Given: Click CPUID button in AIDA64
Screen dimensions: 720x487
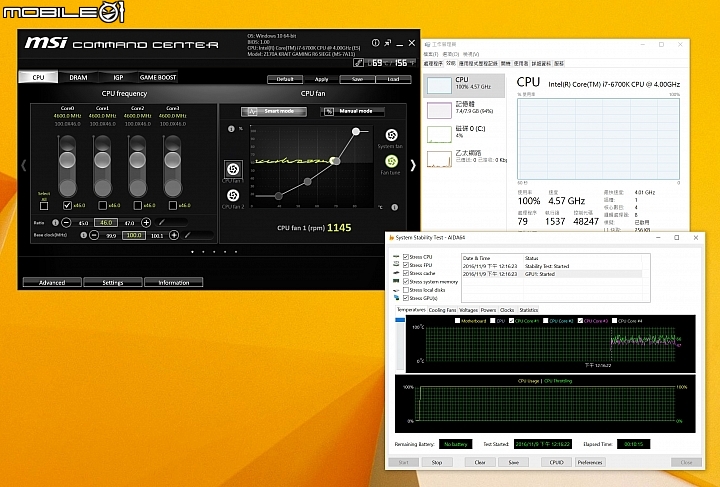Looking at the screenshot, I should [556, 462].
